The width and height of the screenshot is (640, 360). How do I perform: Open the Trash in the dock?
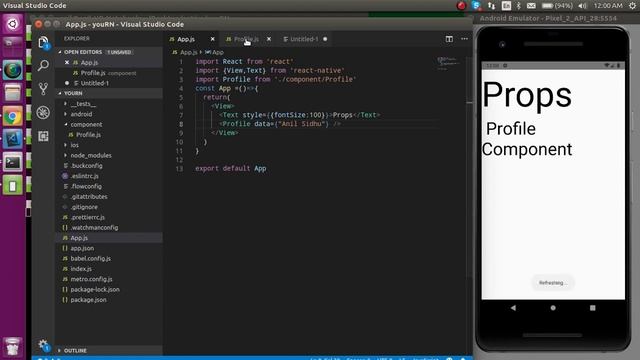12,346
